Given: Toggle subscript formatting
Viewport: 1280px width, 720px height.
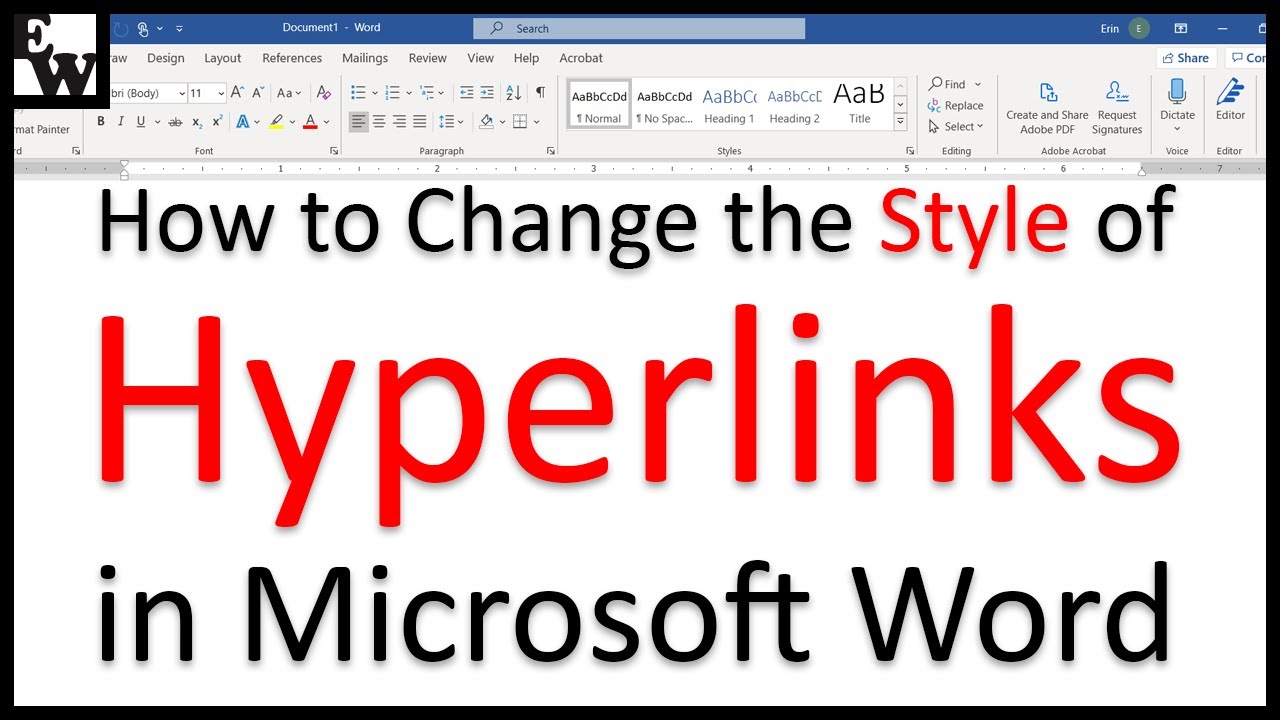Looking at the screenshot, I should [x=197, y=122].
